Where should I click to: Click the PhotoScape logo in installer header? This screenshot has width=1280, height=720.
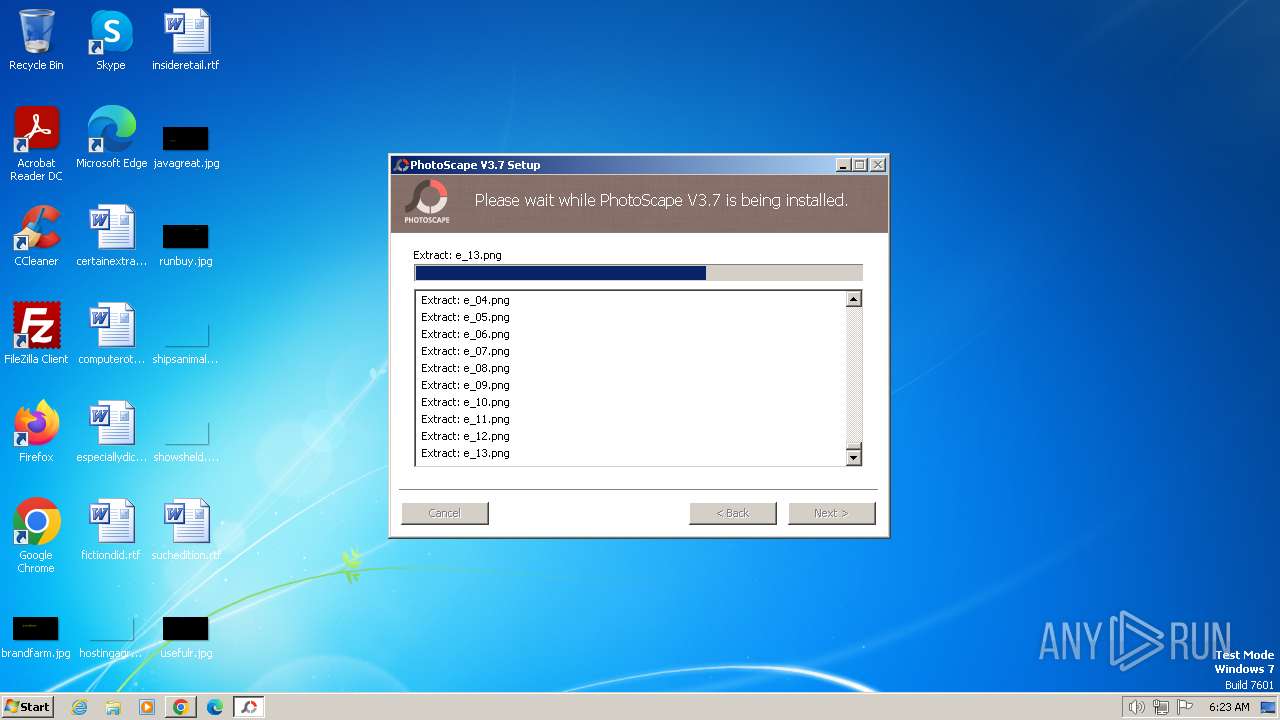[x=427, y=201]
